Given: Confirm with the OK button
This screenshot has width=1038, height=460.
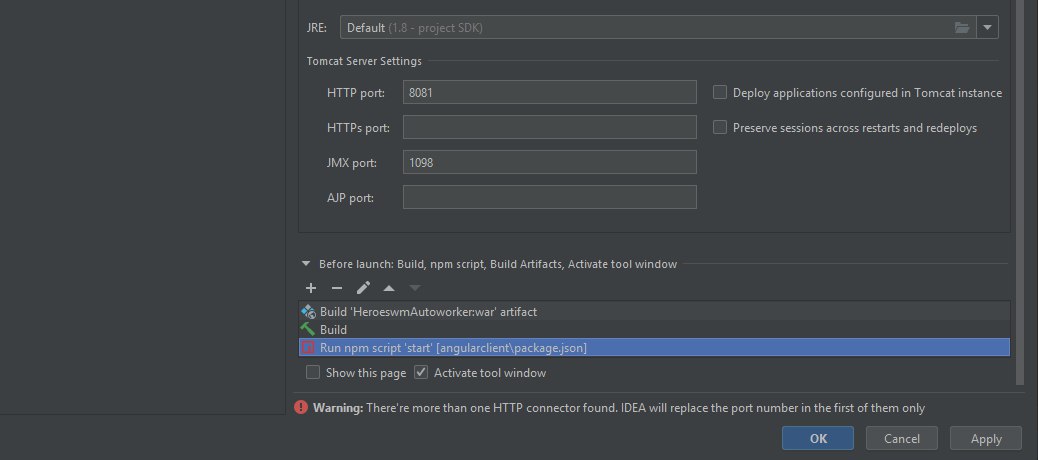Looking at the screenshot, I should click(818, 438).
